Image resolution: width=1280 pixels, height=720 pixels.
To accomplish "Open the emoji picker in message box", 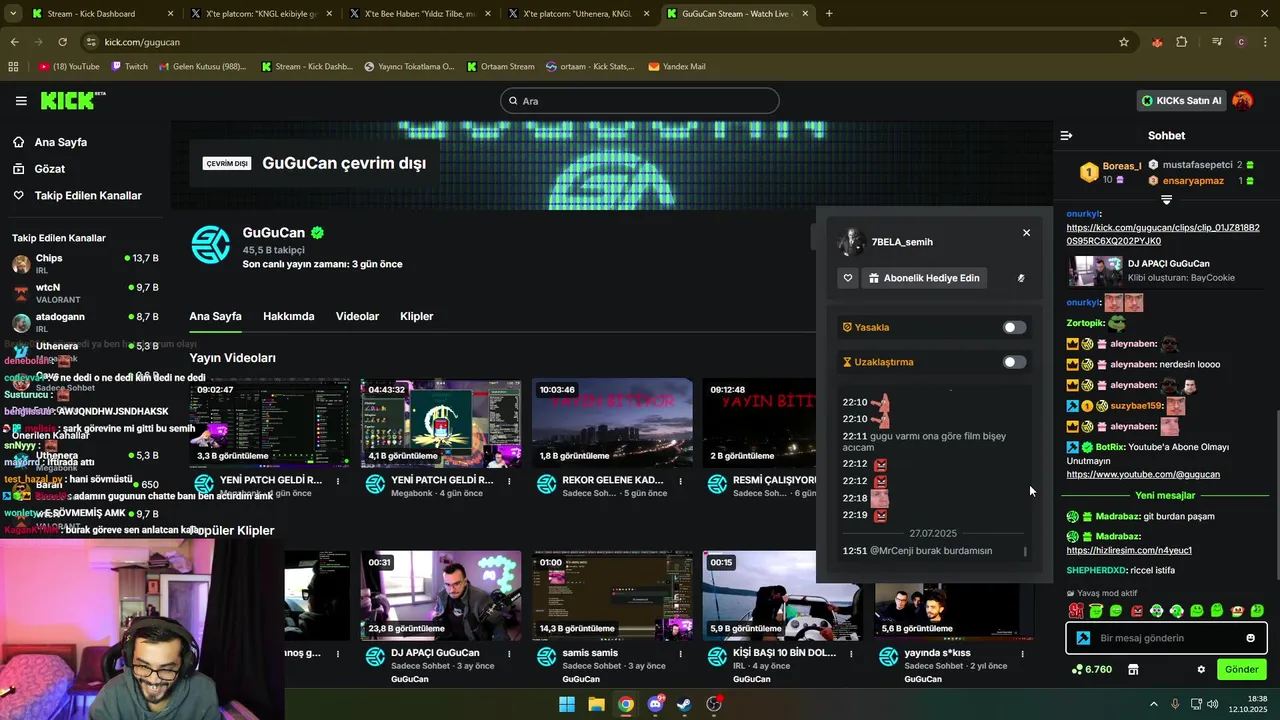I will click(x=1250, y=638).
